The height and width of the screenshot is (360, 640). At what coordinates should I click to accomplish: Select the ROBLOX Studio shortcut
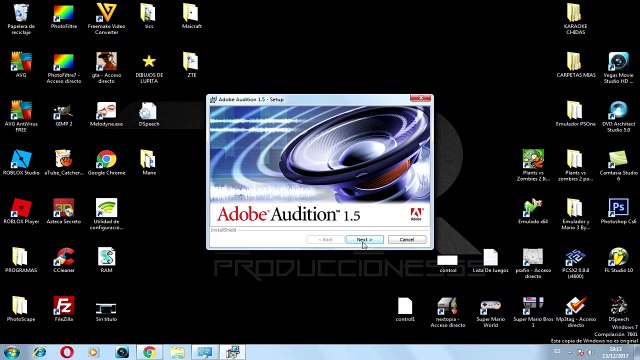[21, 162]
